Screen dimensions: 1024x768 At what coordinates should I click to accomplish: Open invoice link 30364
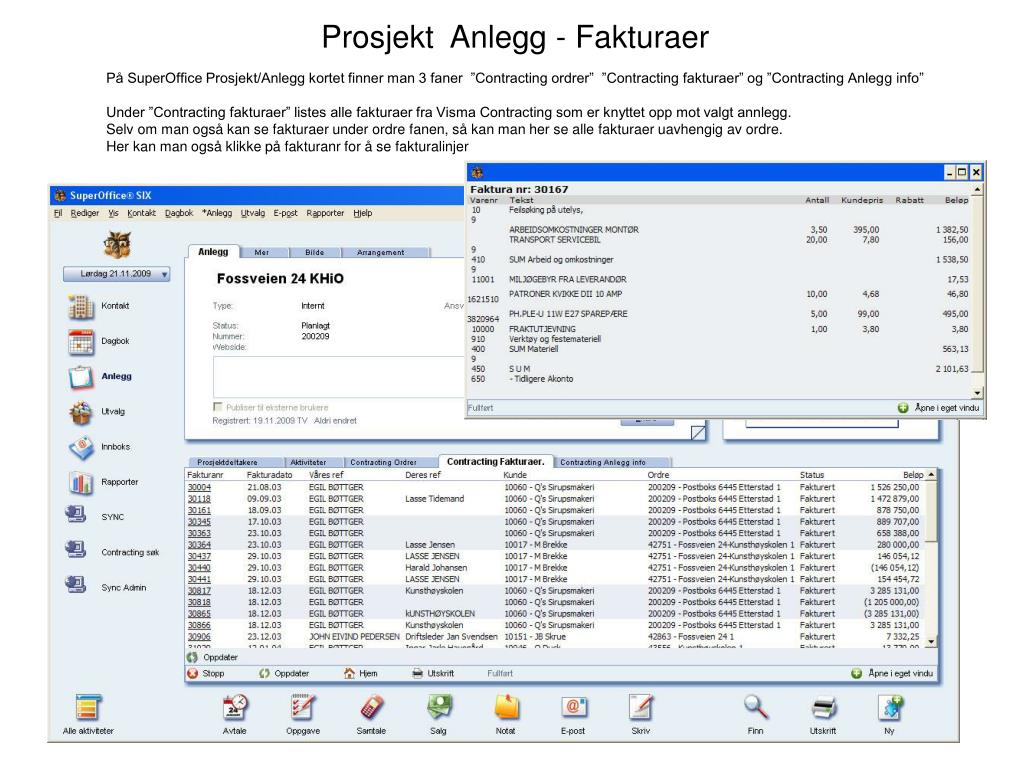pyautogui.click(x=199, y=545)
